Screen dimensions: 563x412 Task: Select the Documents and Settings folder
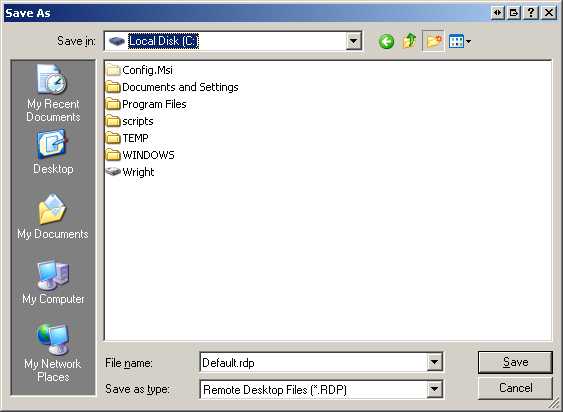(172, 87)
